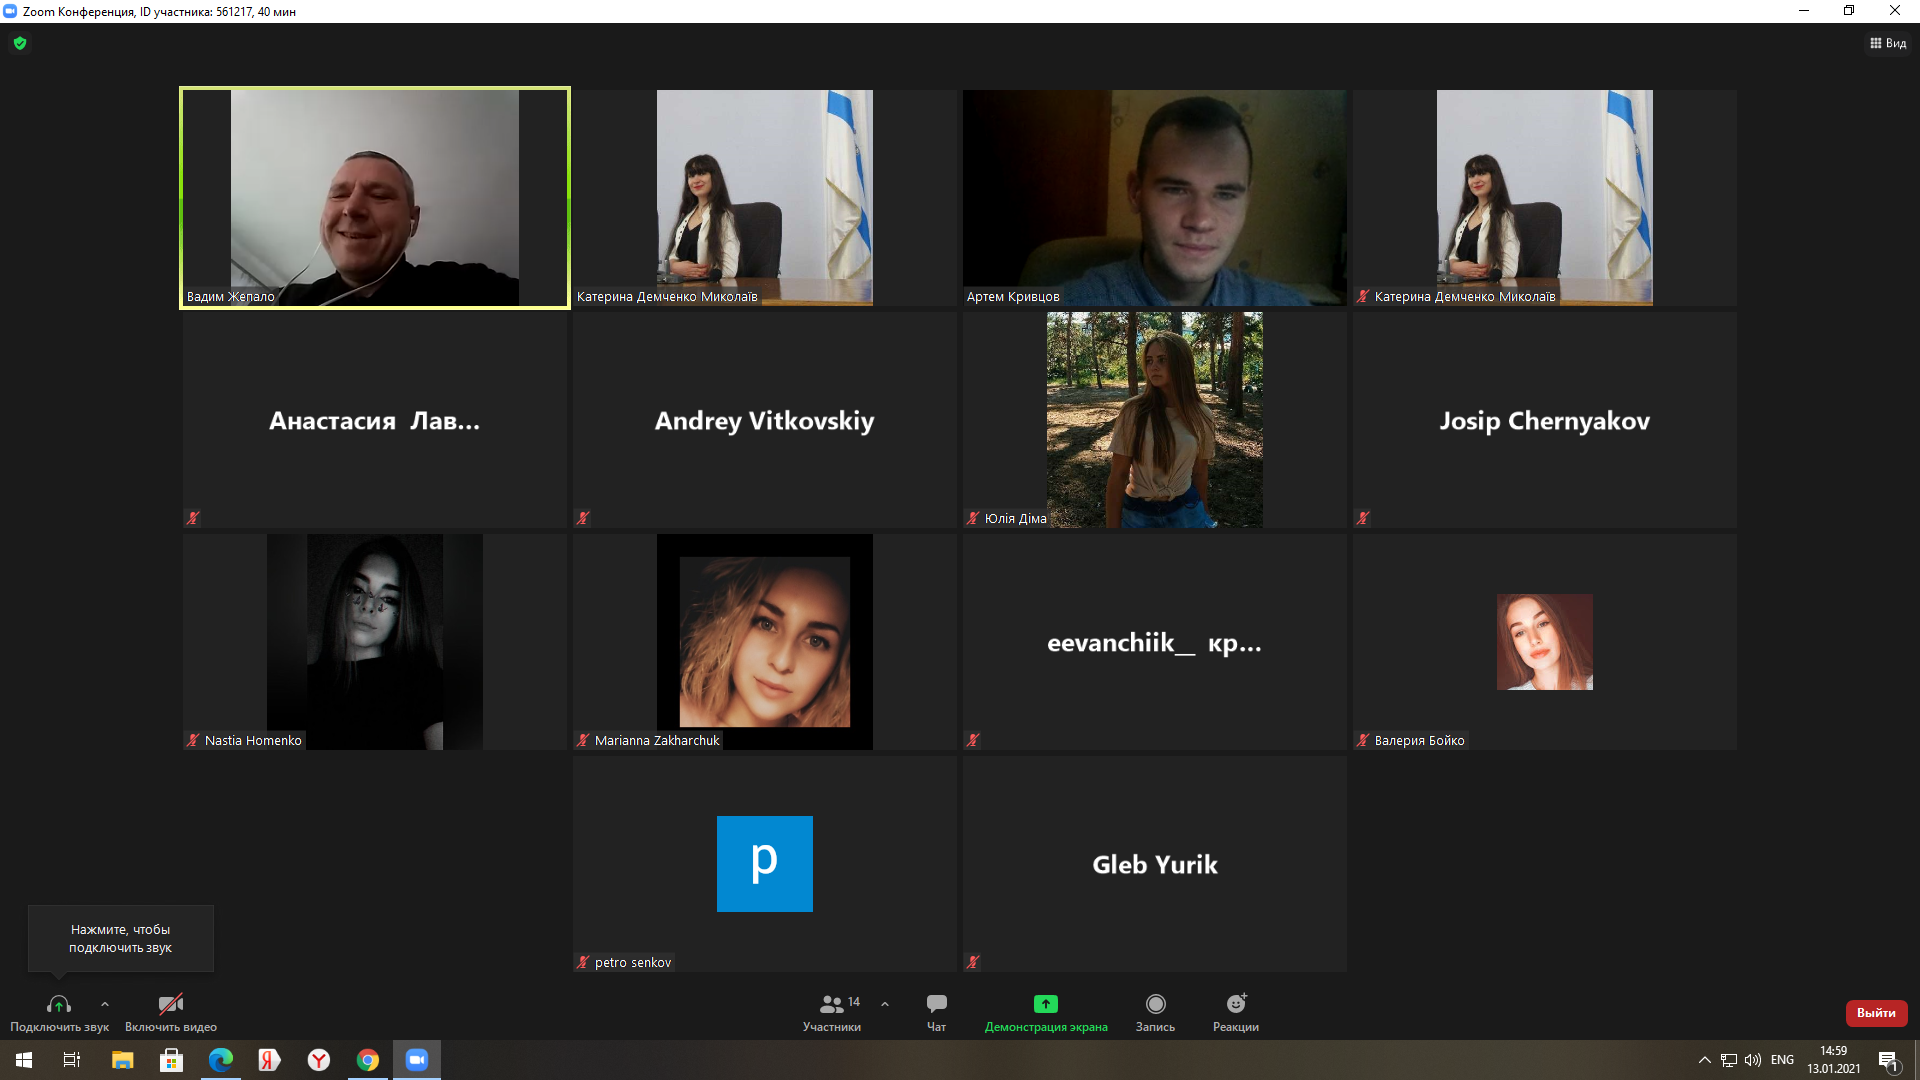1920x1080 pixels.
Task: Select Артем Кривцов's video tile
Action: click(1154, 198)
